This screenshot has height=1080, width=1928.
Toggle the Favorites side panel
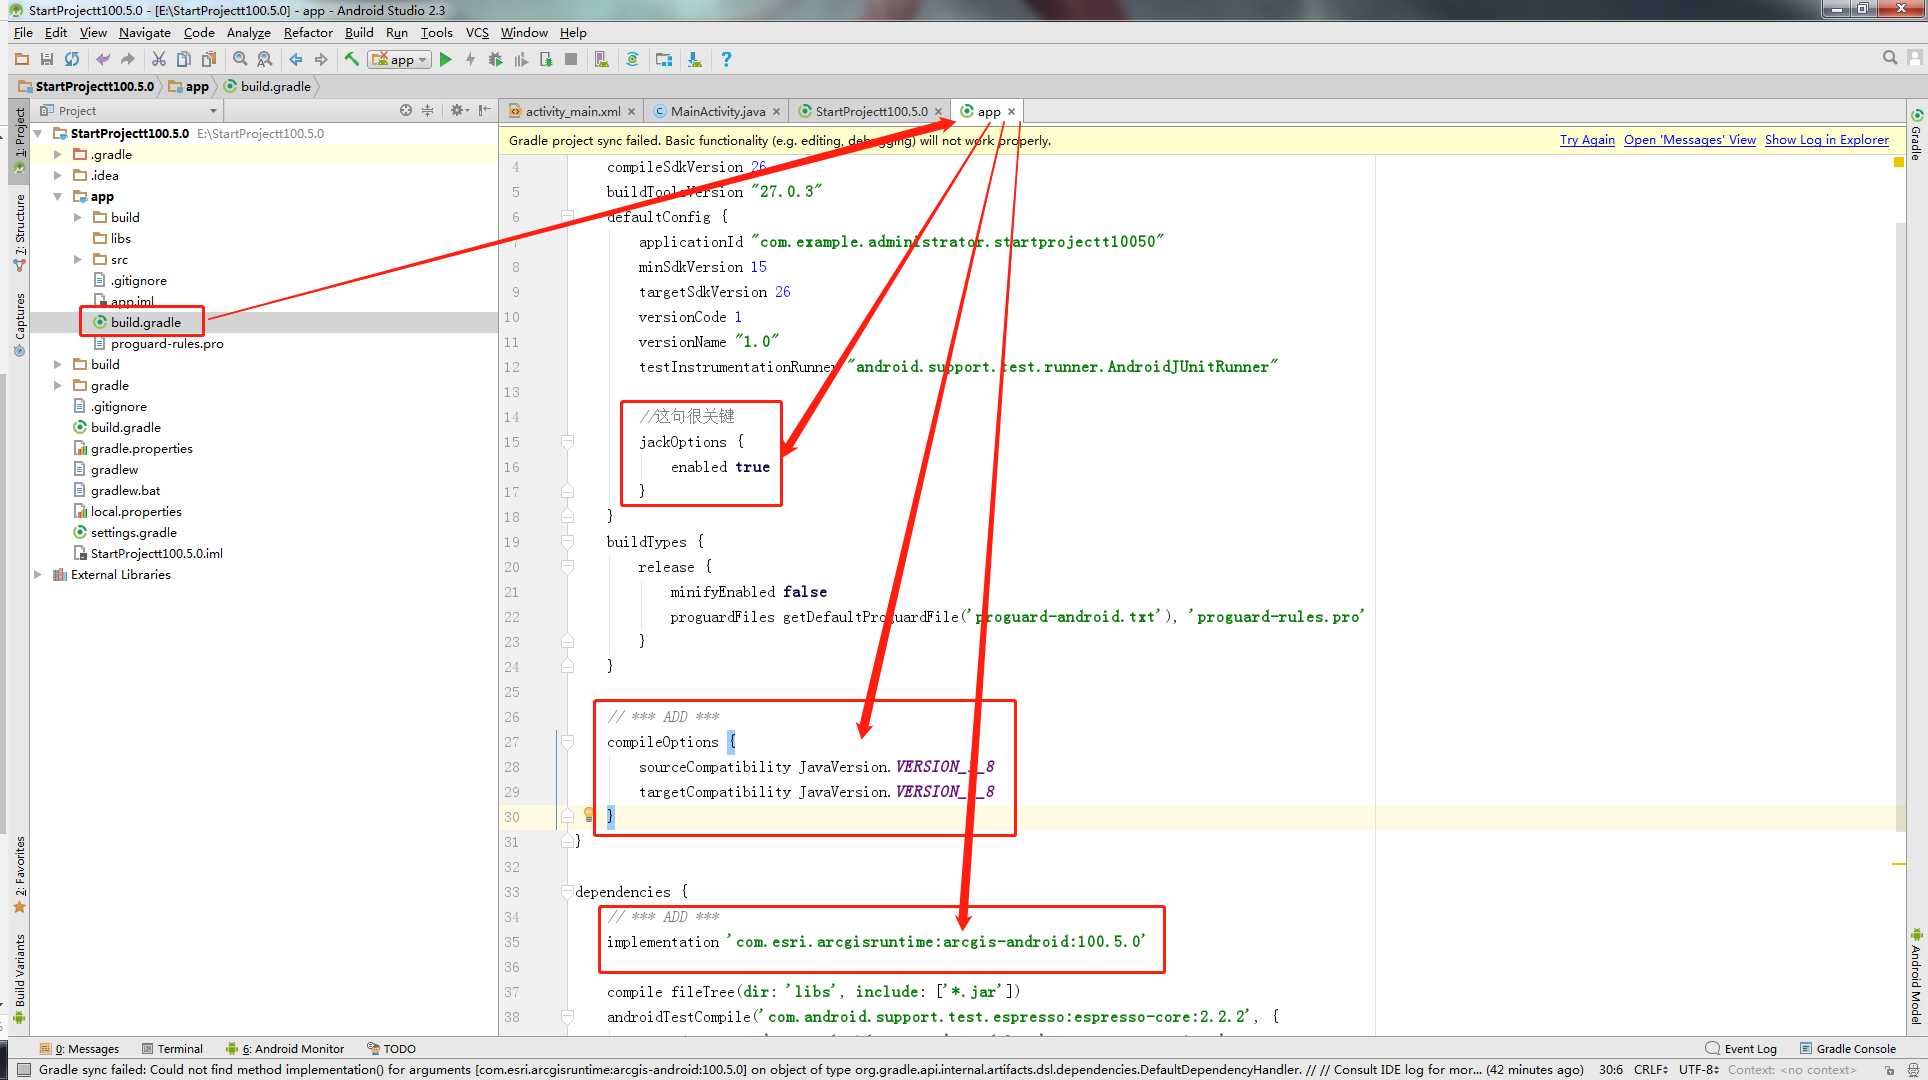click(19, 874)
